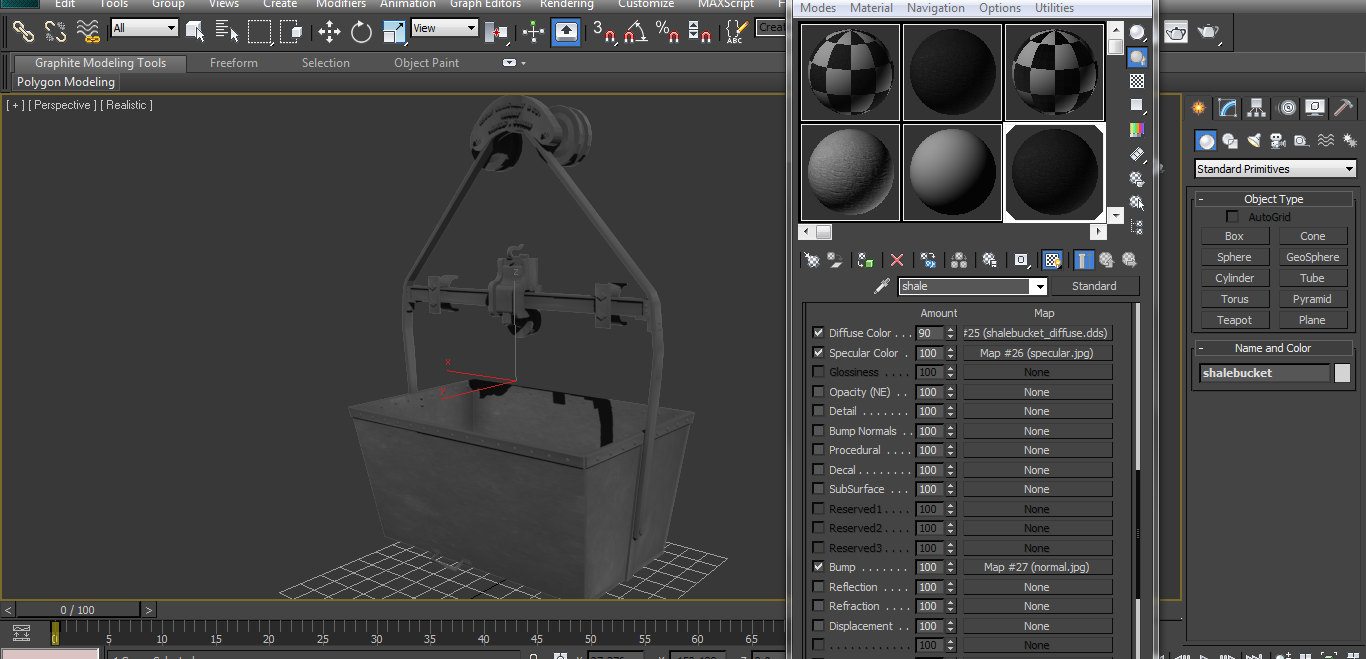
Task: Click the material eyedropper picker
Action: (881, 286)
